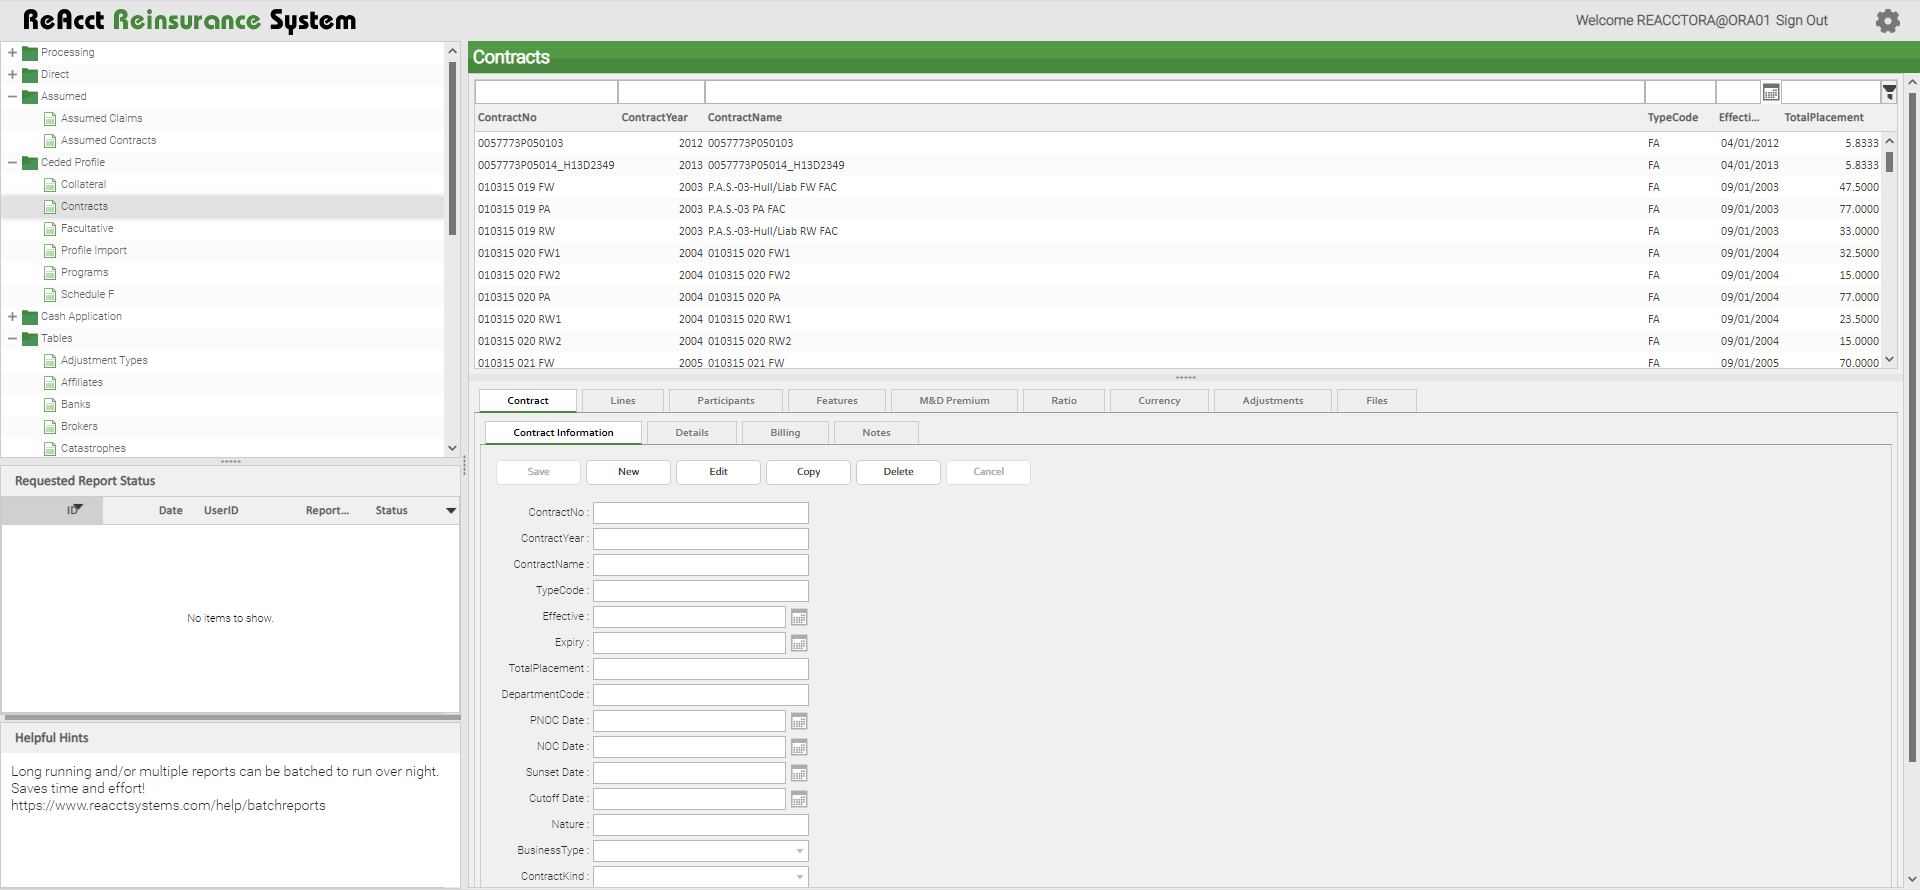Switch to the Participants tab

point(725,401)
